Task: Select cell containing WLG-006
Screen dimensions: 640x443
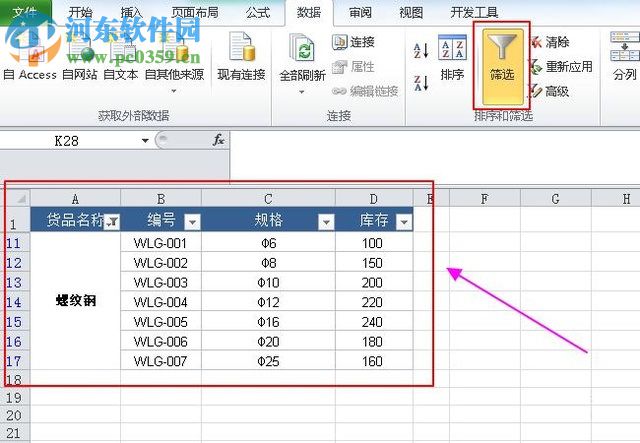Action: tap(161, 341)
